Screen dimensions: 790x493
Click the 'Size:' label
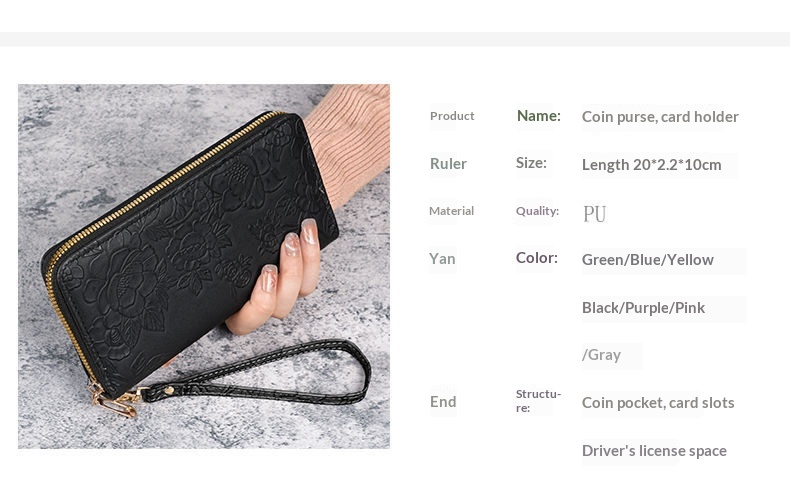tap(531, 163)
